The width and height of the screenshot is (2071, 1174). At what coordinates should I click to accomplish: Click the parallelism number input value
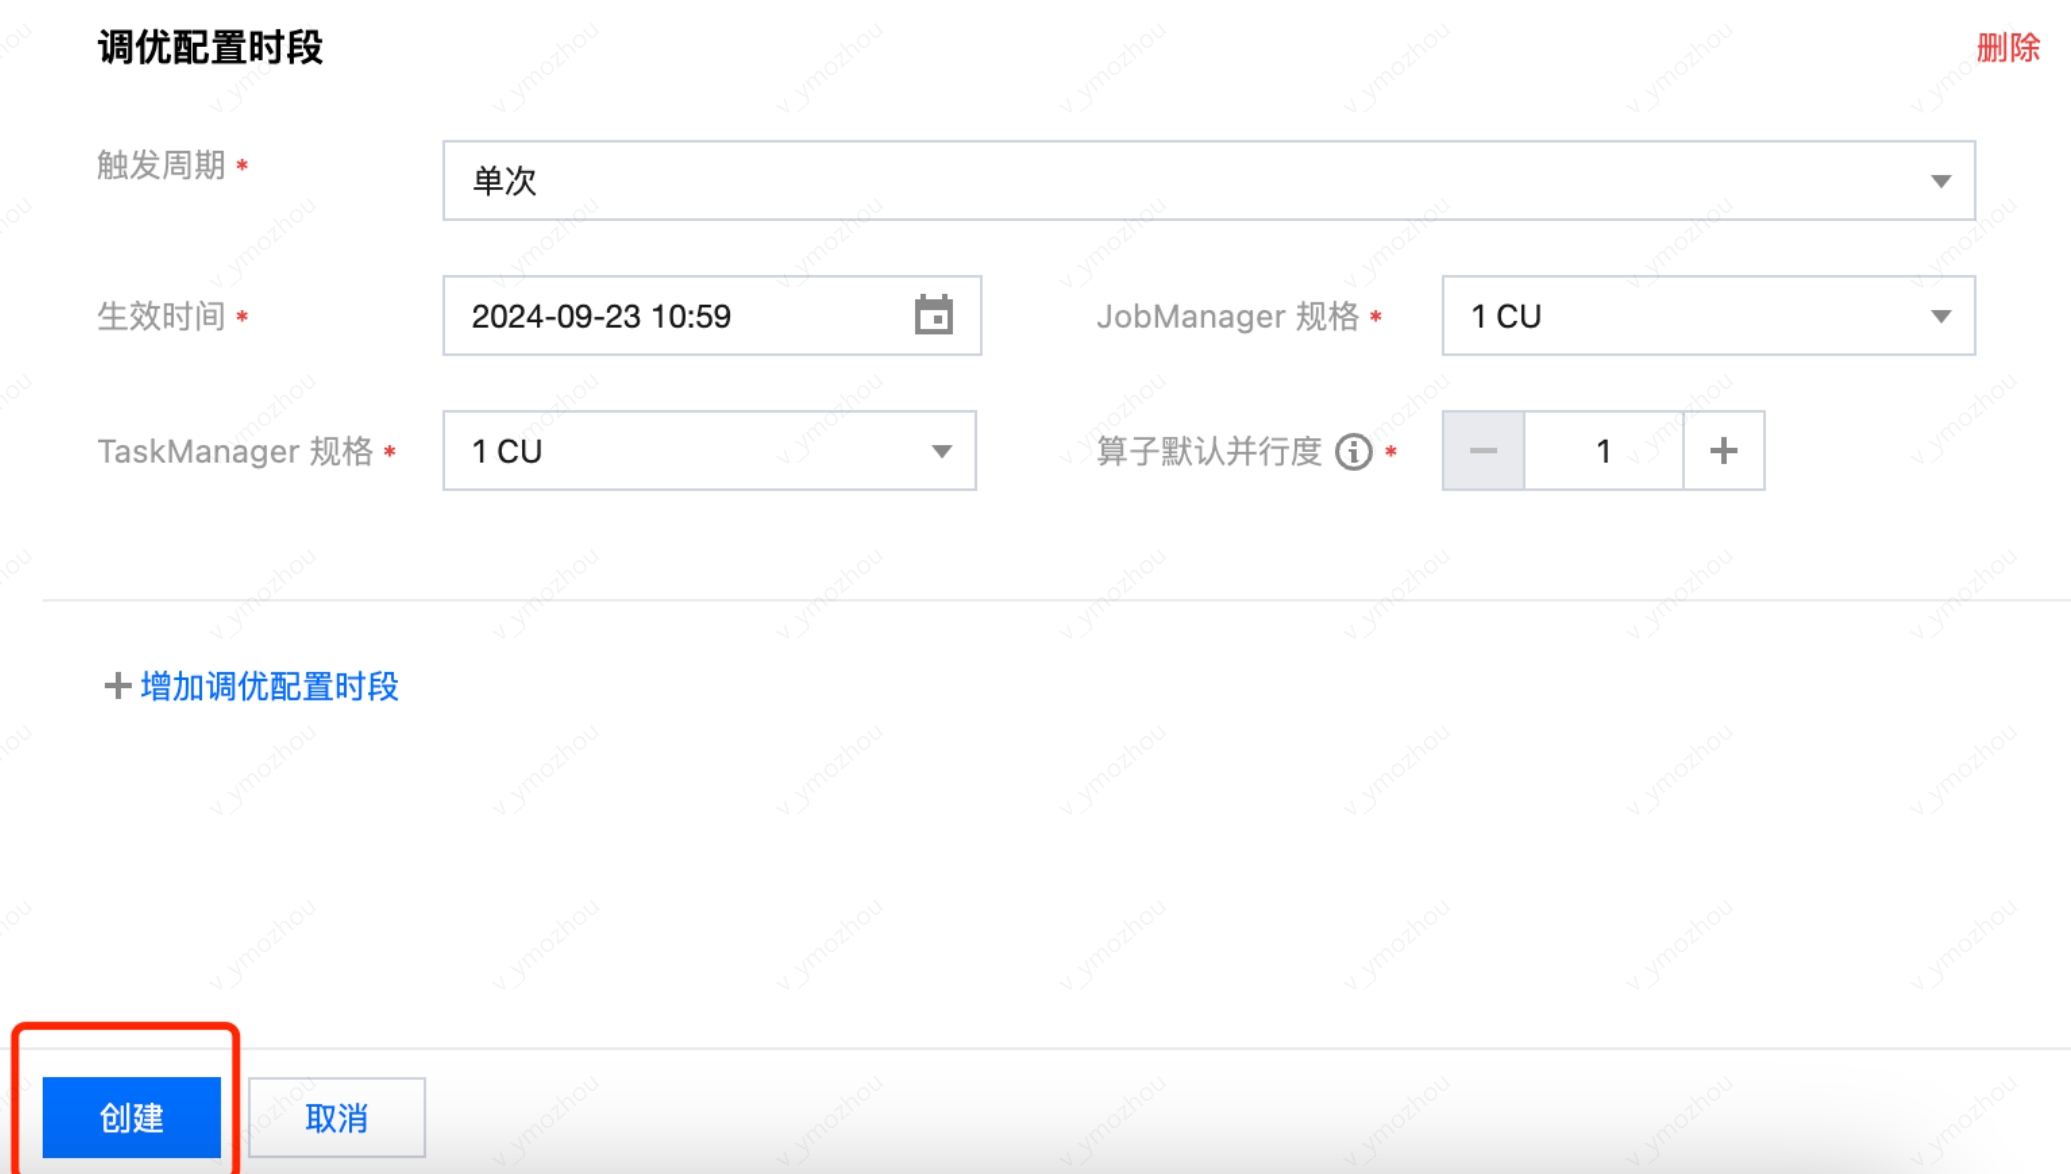[x=1603, y=451]
